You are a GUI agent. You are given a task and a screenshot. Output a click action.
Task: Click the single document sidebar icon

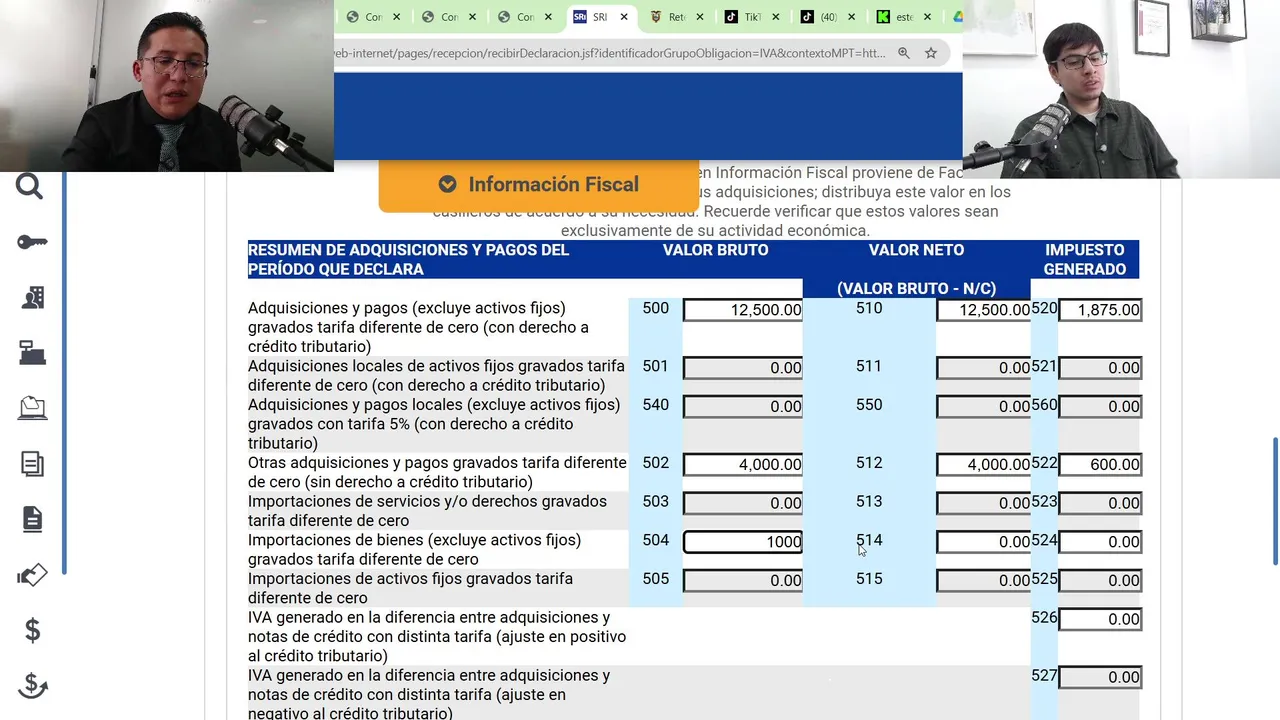32,519
